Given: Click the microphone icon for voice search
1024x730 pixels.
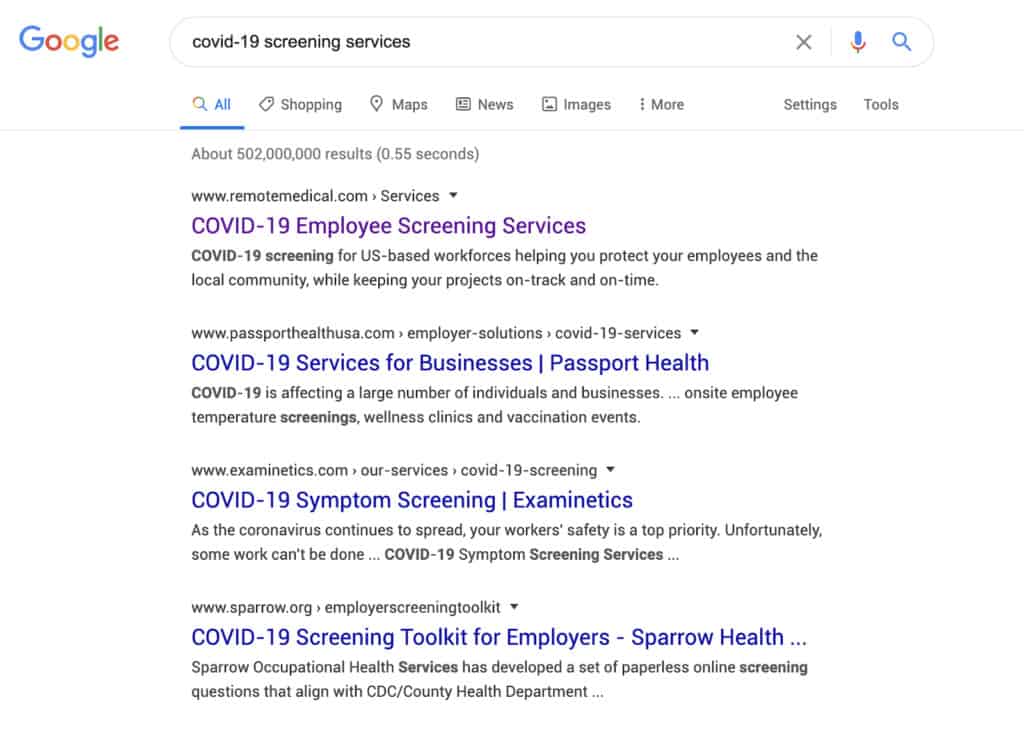Looking at the screenshot, I should tap(858, 41).
